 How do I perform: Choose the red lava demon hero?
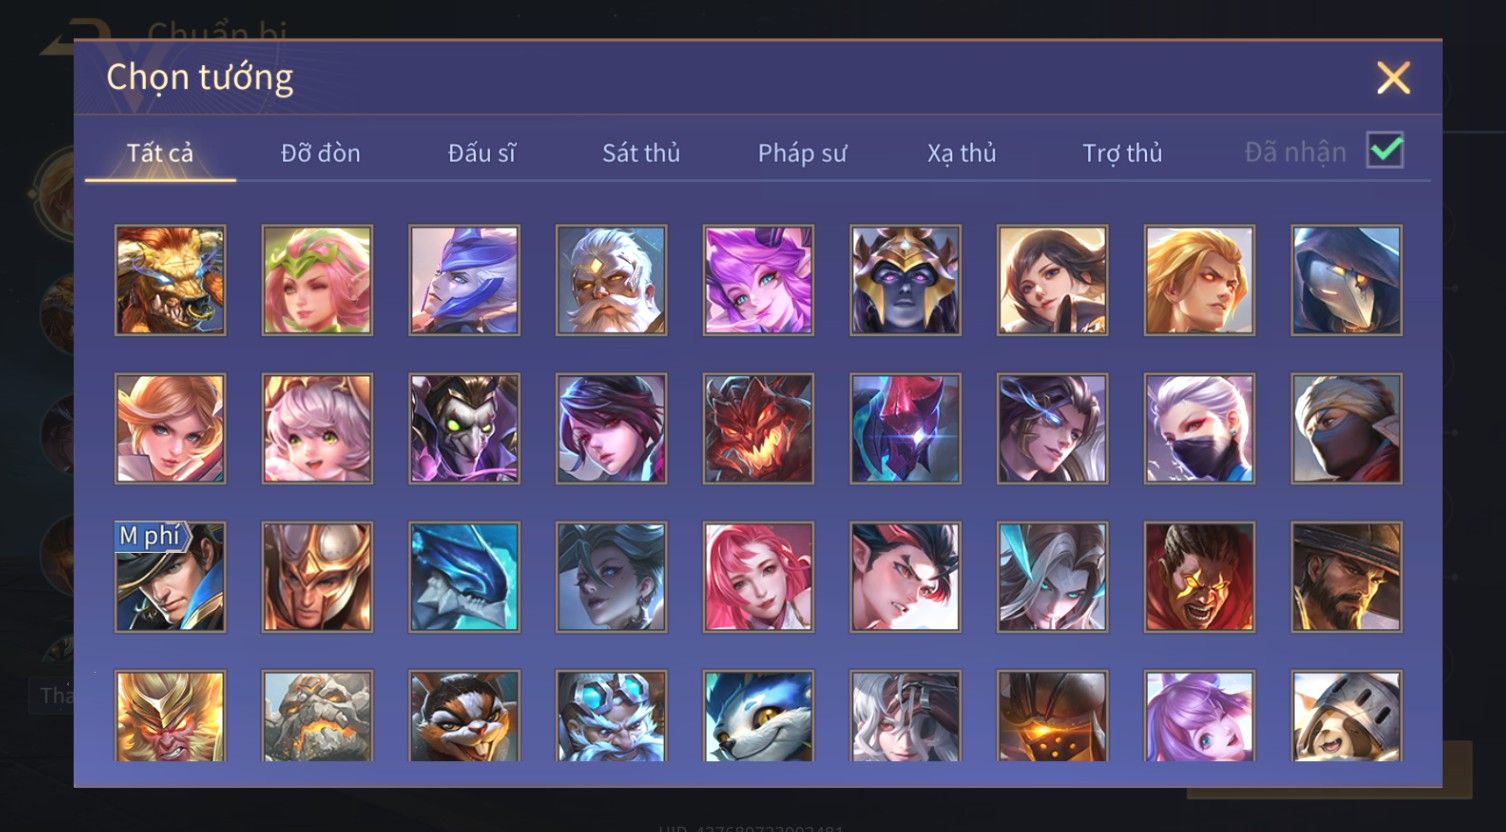pyautogui.click(x=758, y=429)
